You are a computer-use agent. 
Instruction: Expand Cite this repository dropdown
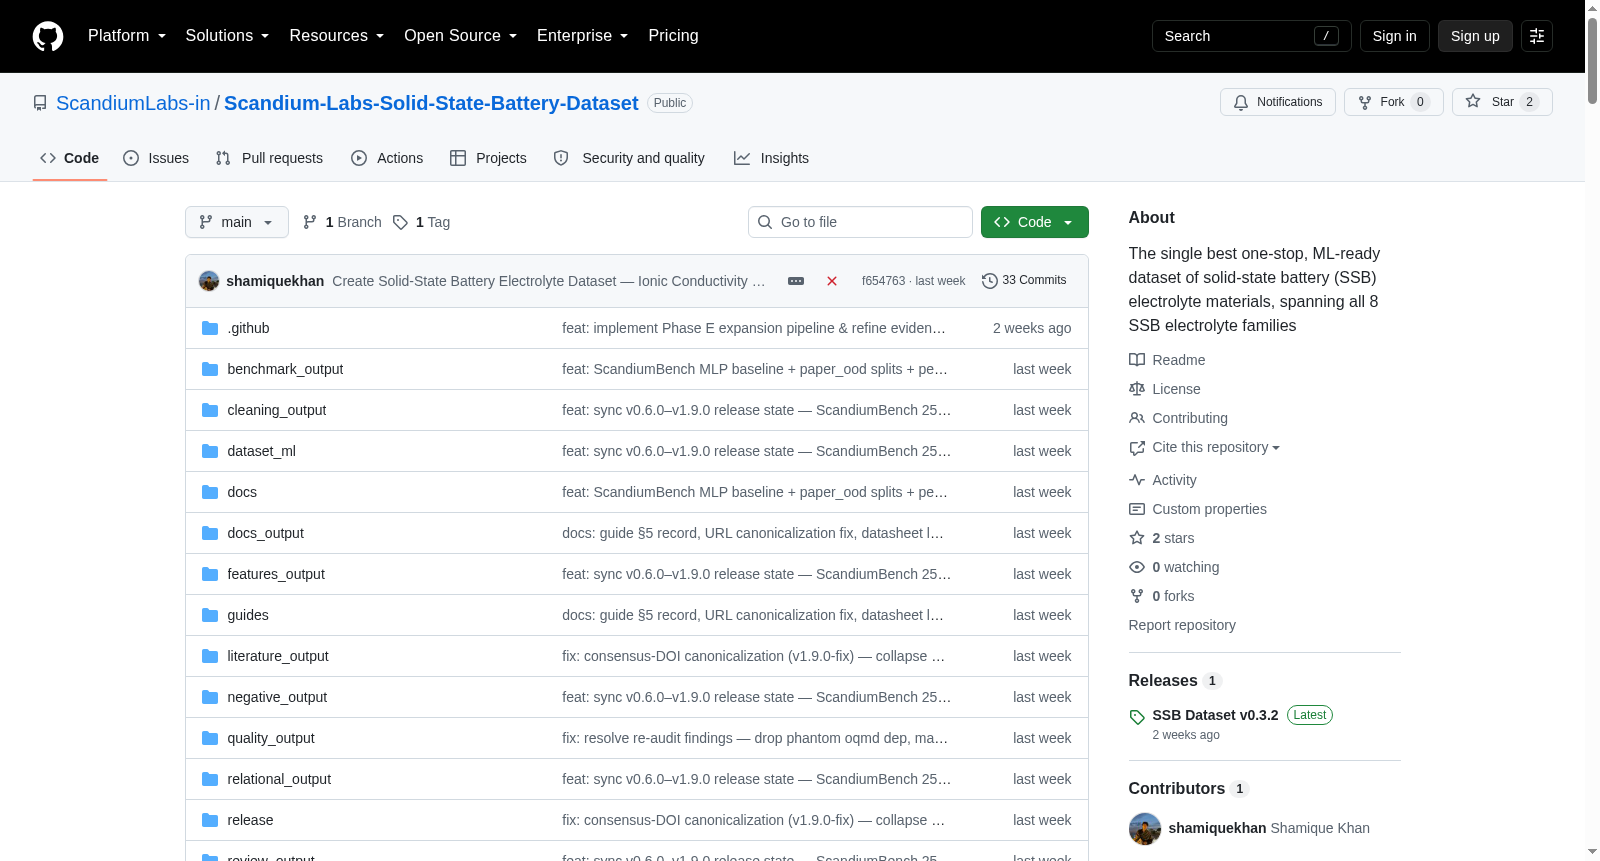[x=1216, y=447]
